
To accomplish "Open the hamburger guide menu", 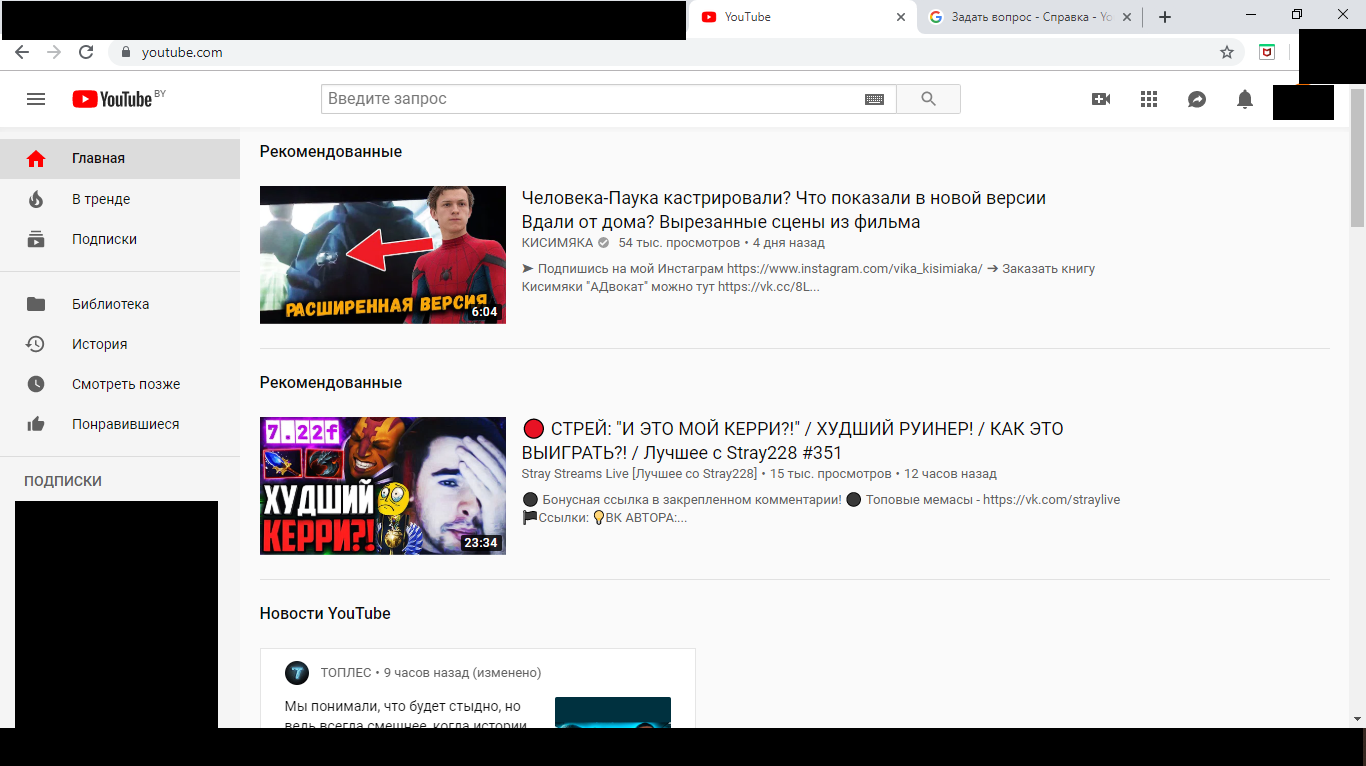I will pos(36,99).
